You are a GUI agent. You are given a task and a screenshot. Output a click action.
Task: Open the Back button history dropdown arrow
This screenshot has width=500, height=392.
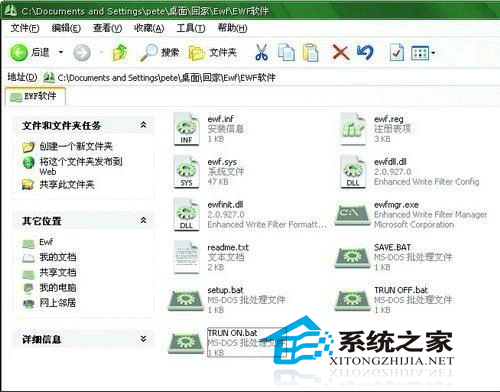pos(61,52)
